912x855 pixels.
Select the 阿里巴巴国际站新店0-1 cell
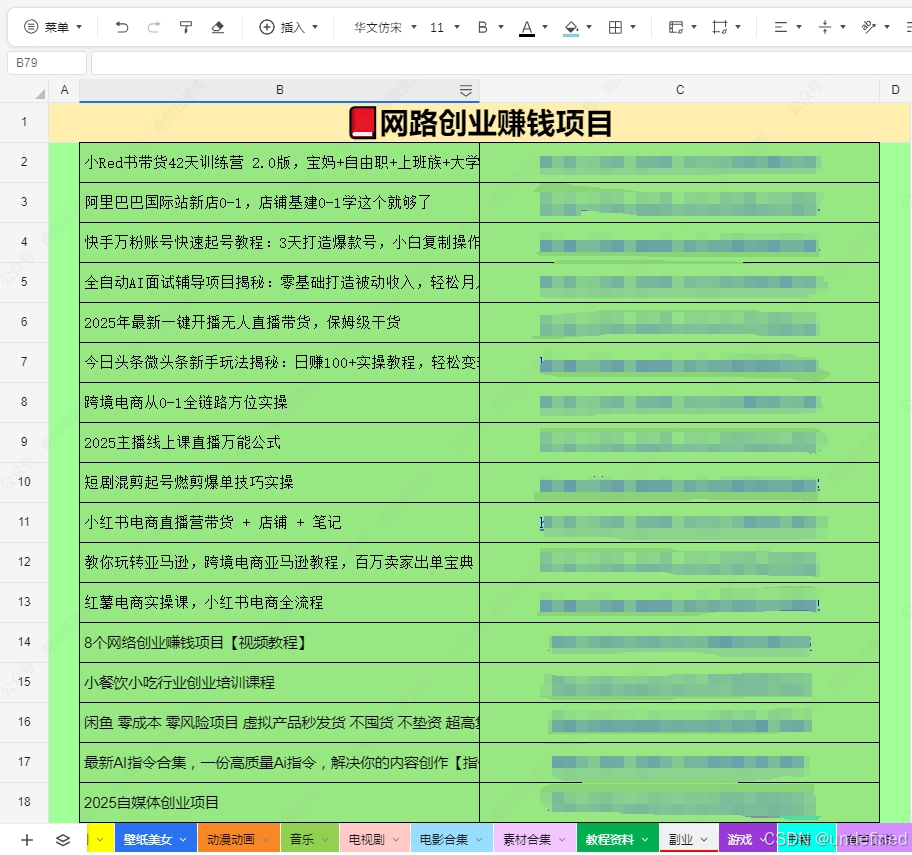(280, 202)
